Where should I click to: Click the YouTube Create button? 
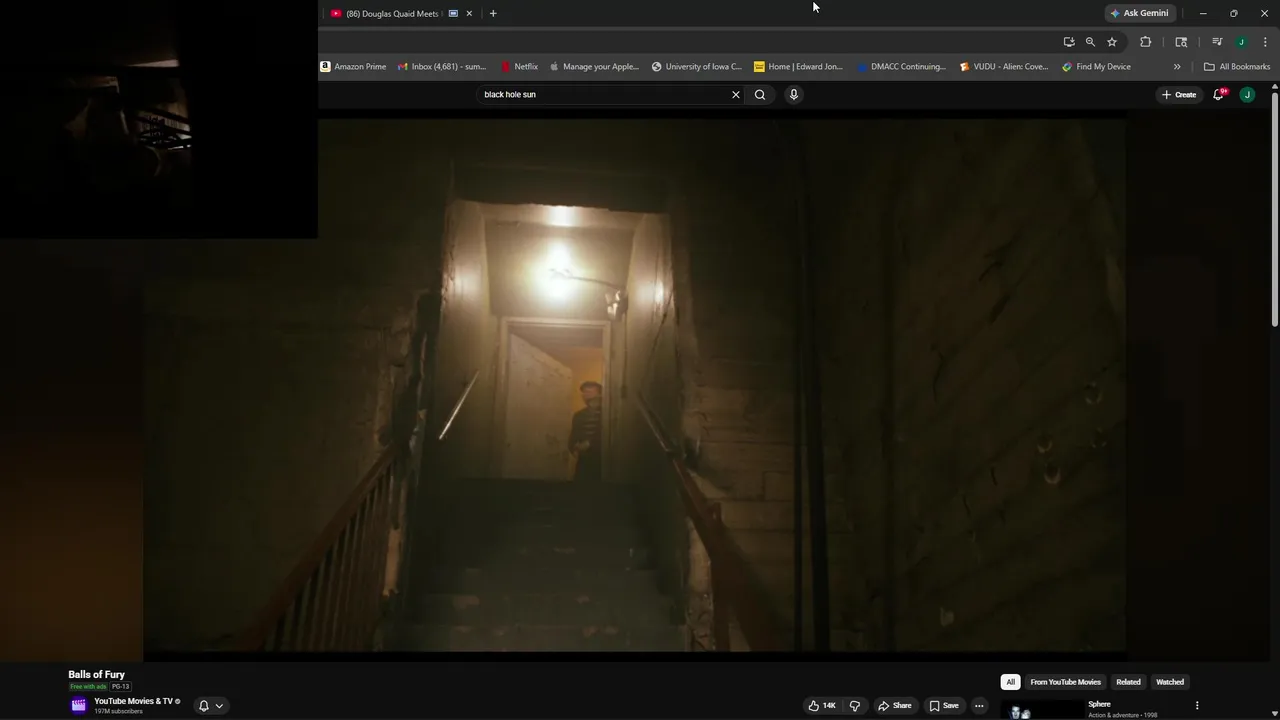point(1179,95)
